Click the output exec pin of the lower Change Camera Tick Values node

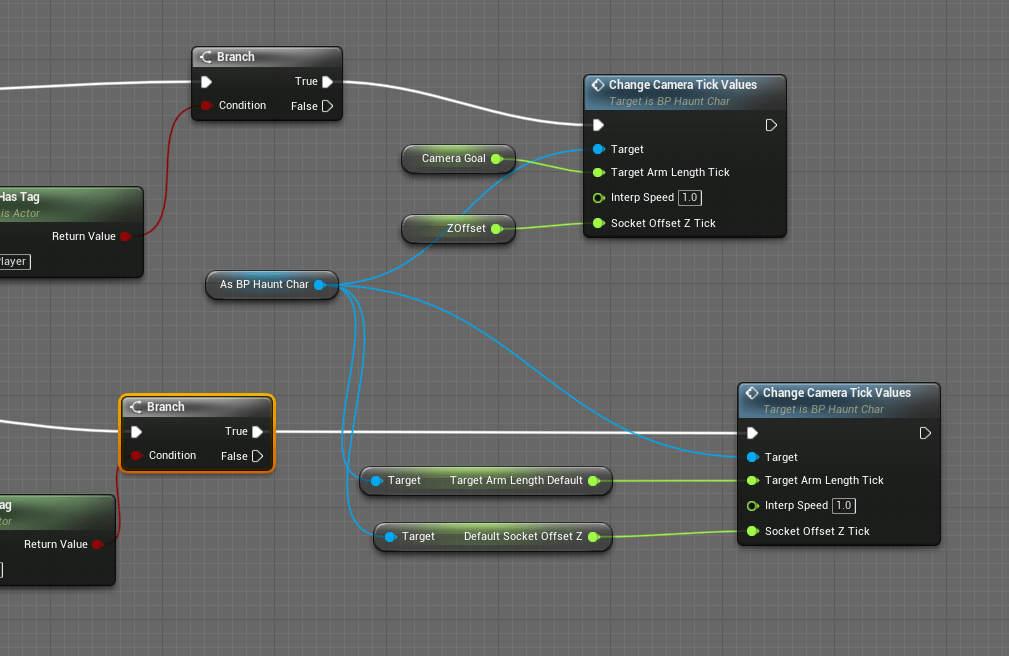[925, 433]
